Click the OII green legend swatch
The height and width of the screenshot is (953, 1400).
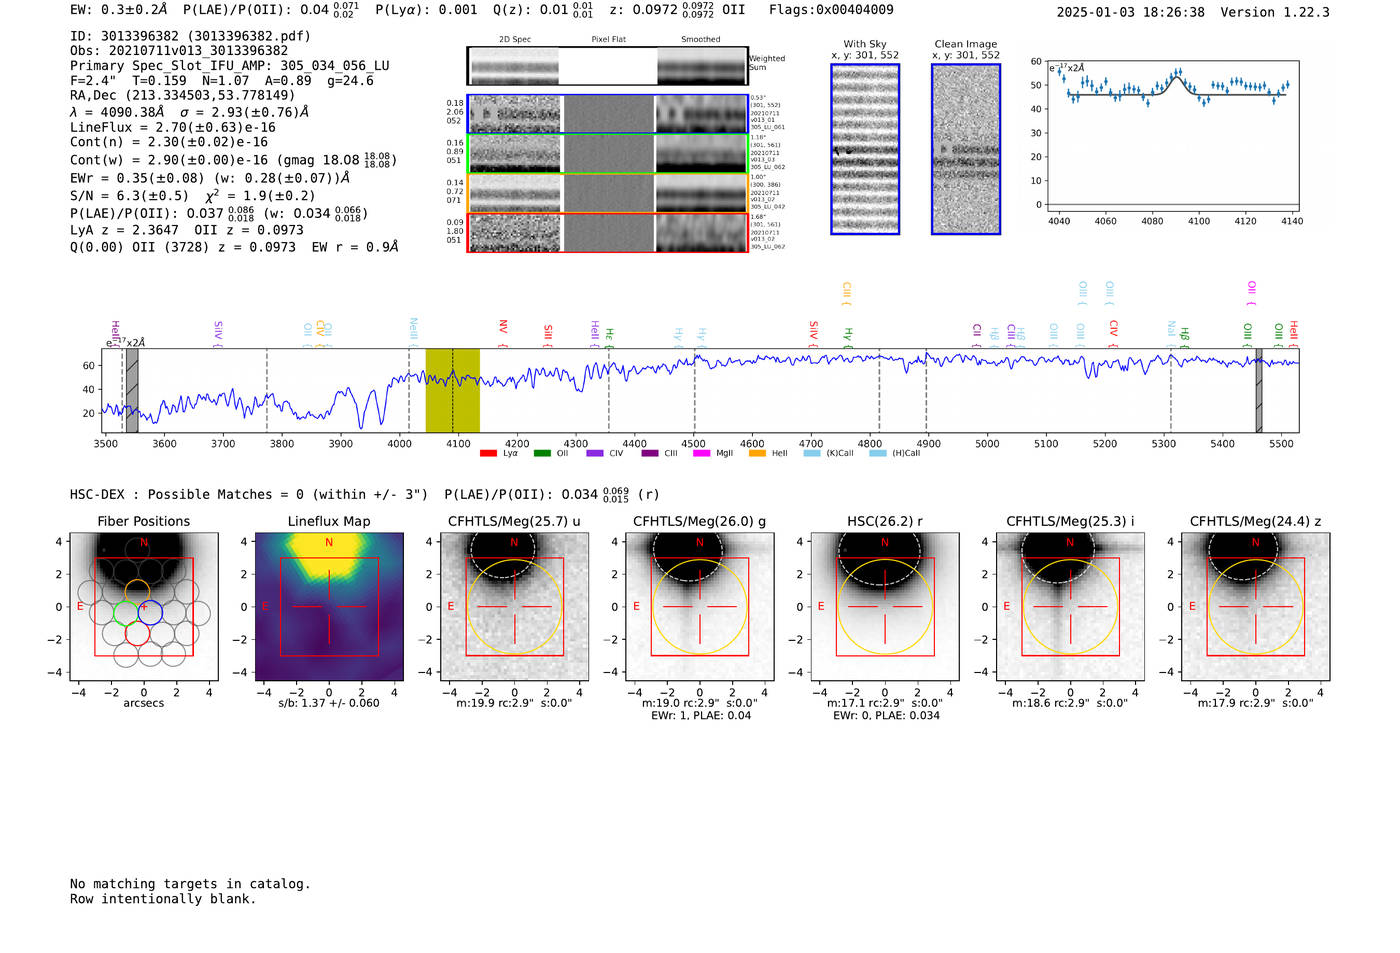tap(542, 454)
